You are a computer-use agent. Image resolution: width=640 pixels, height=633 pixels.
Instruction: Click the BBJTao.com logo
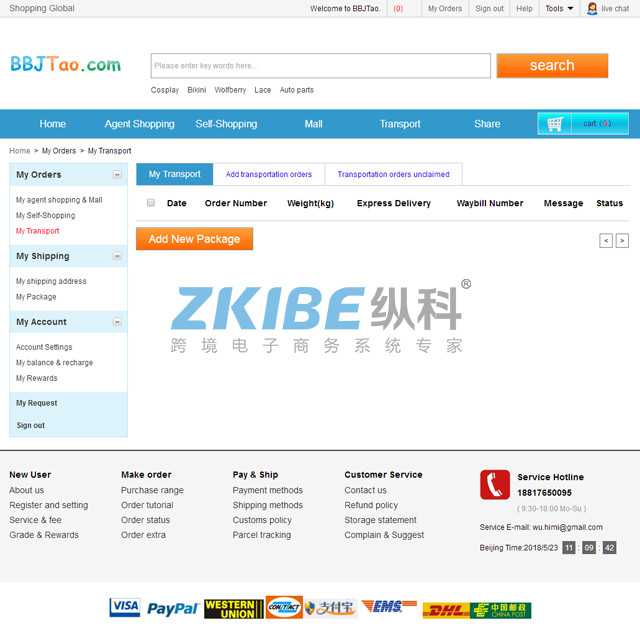click(65, 64)
